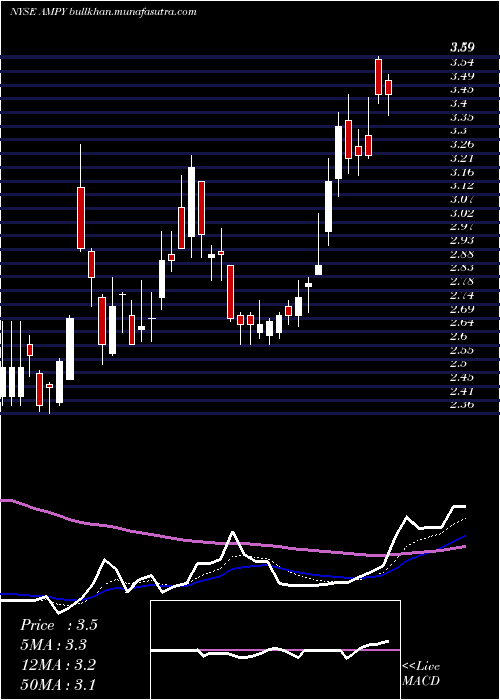
Task: Click the 3.02 price axis label
Action: (x=462, y=212)
